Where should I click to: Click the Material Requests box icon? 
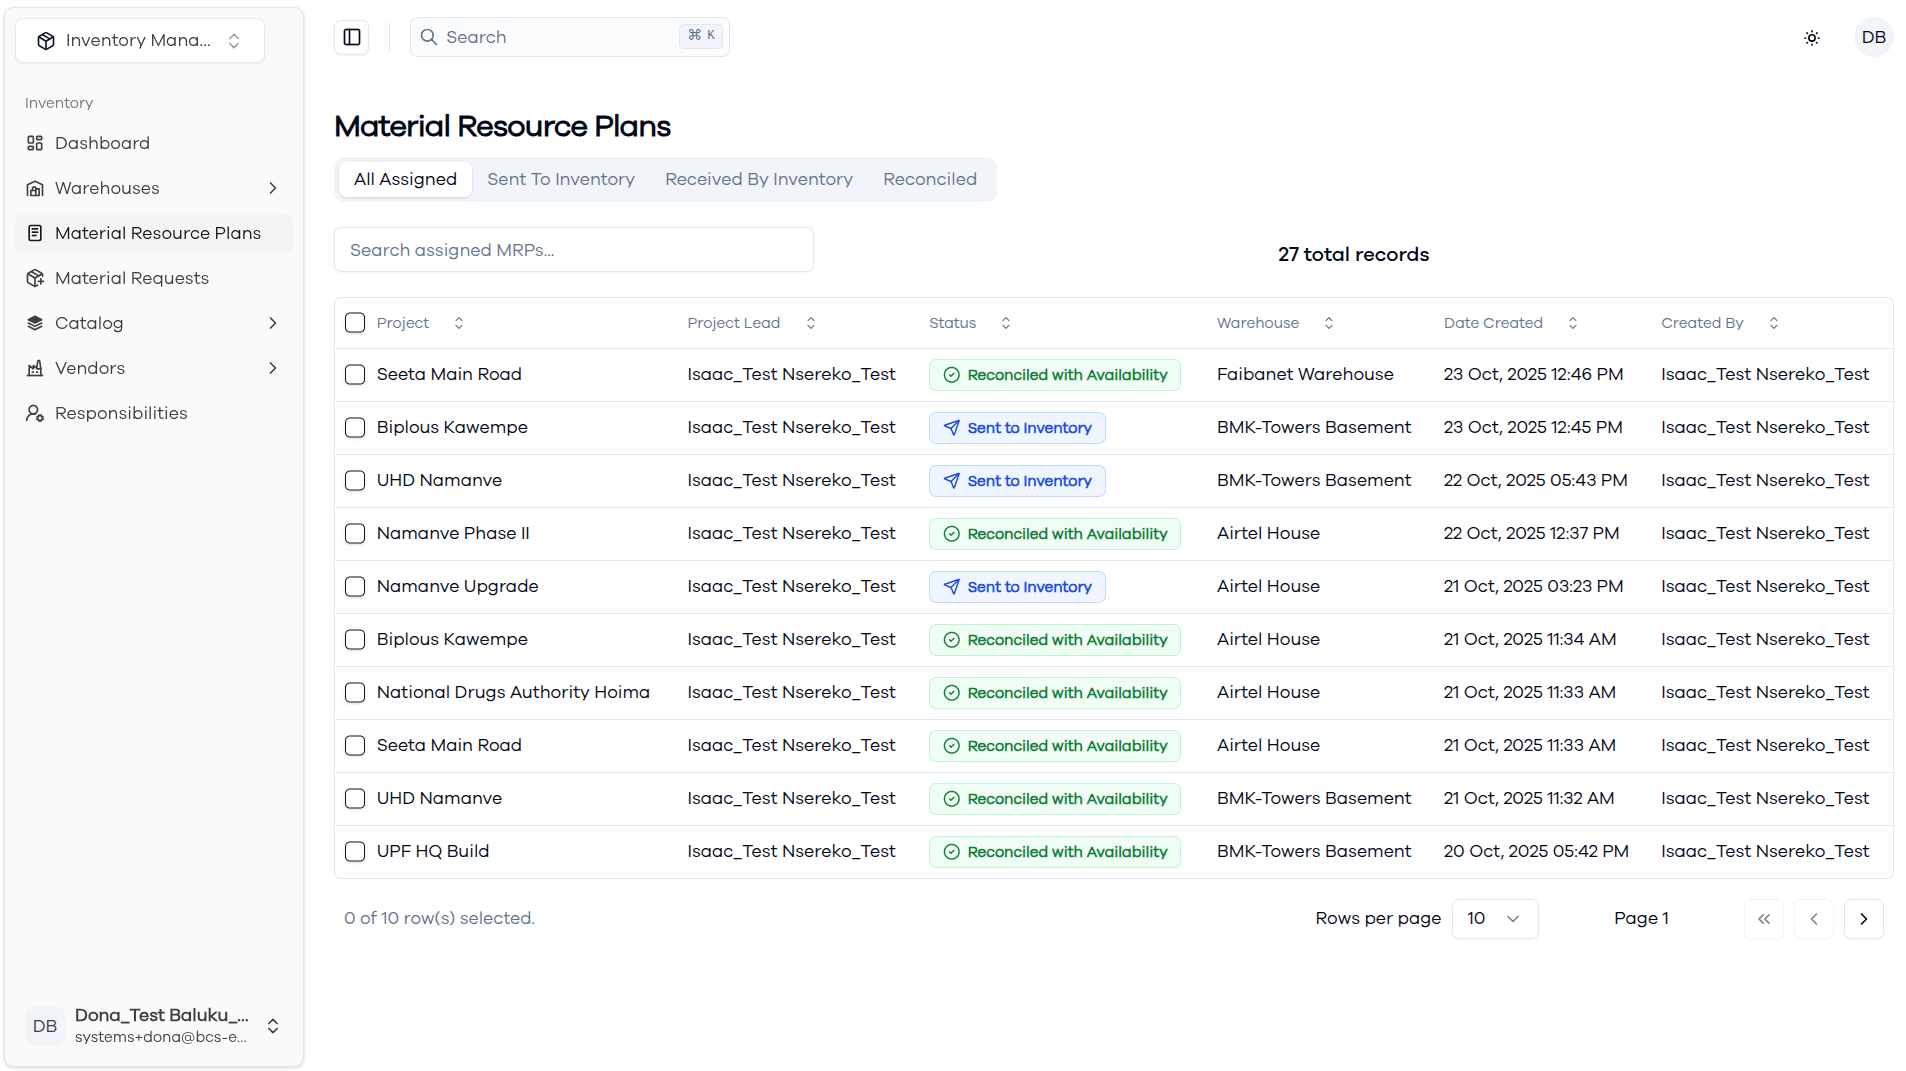coord(35,278)
